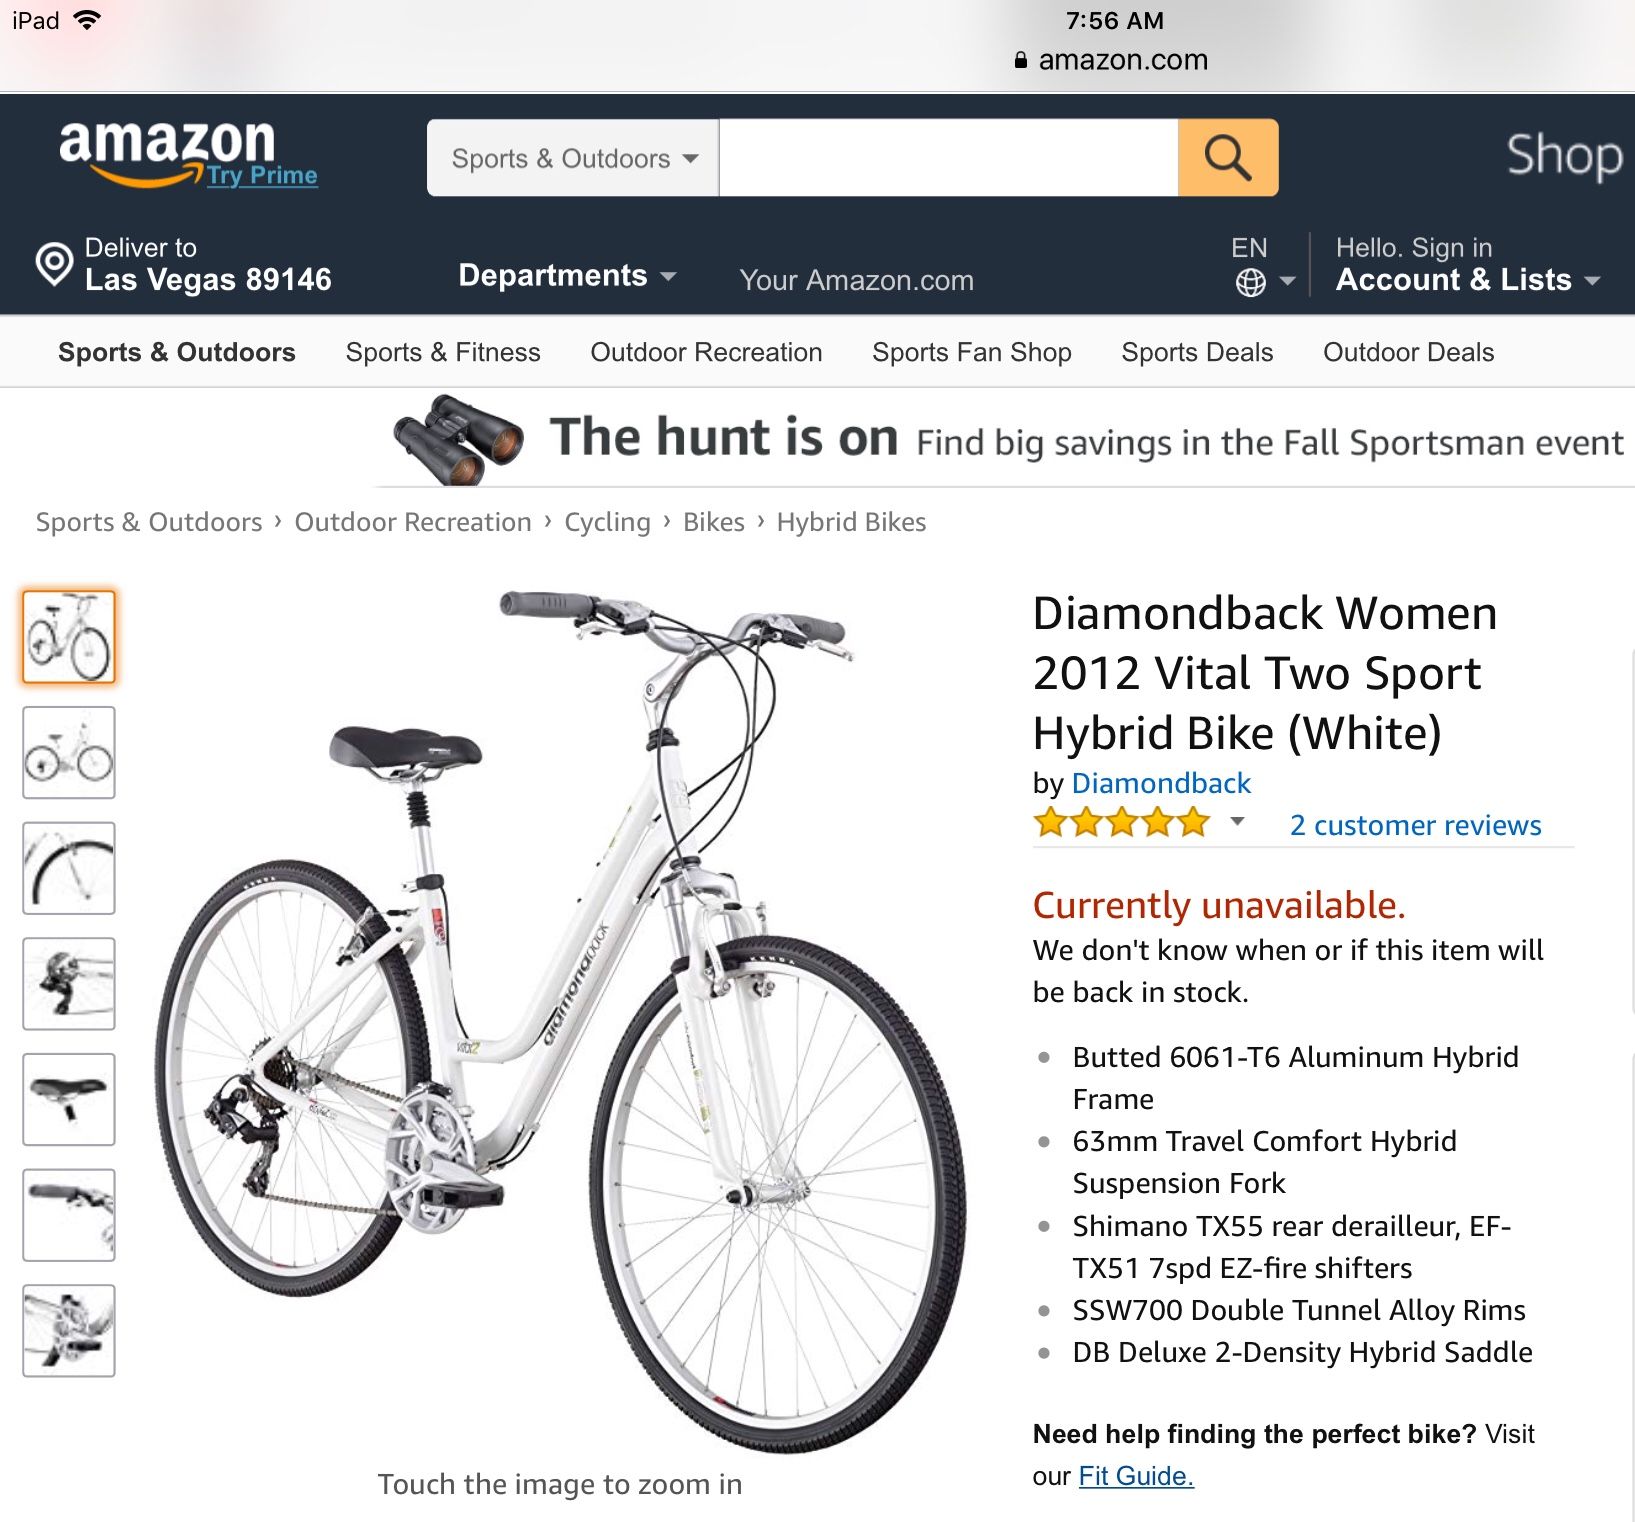Open the Sports & Outdoors search category dropdown

(573, 158)
